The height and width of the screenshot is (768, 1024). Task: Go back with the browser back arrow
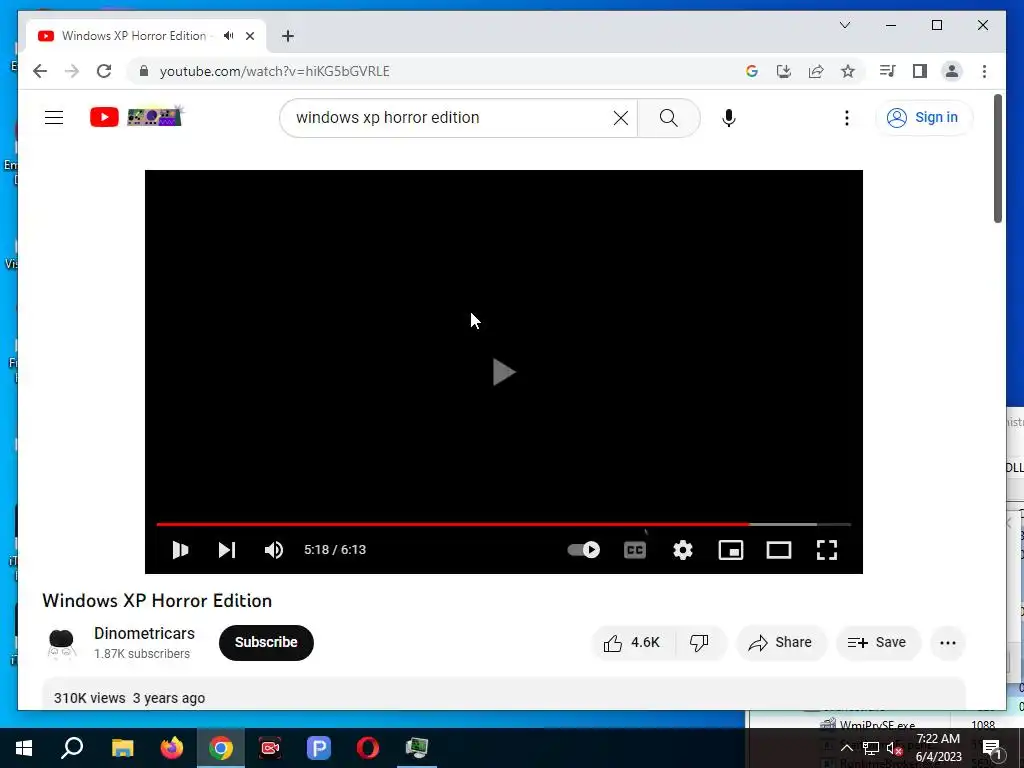pos(40,71)
